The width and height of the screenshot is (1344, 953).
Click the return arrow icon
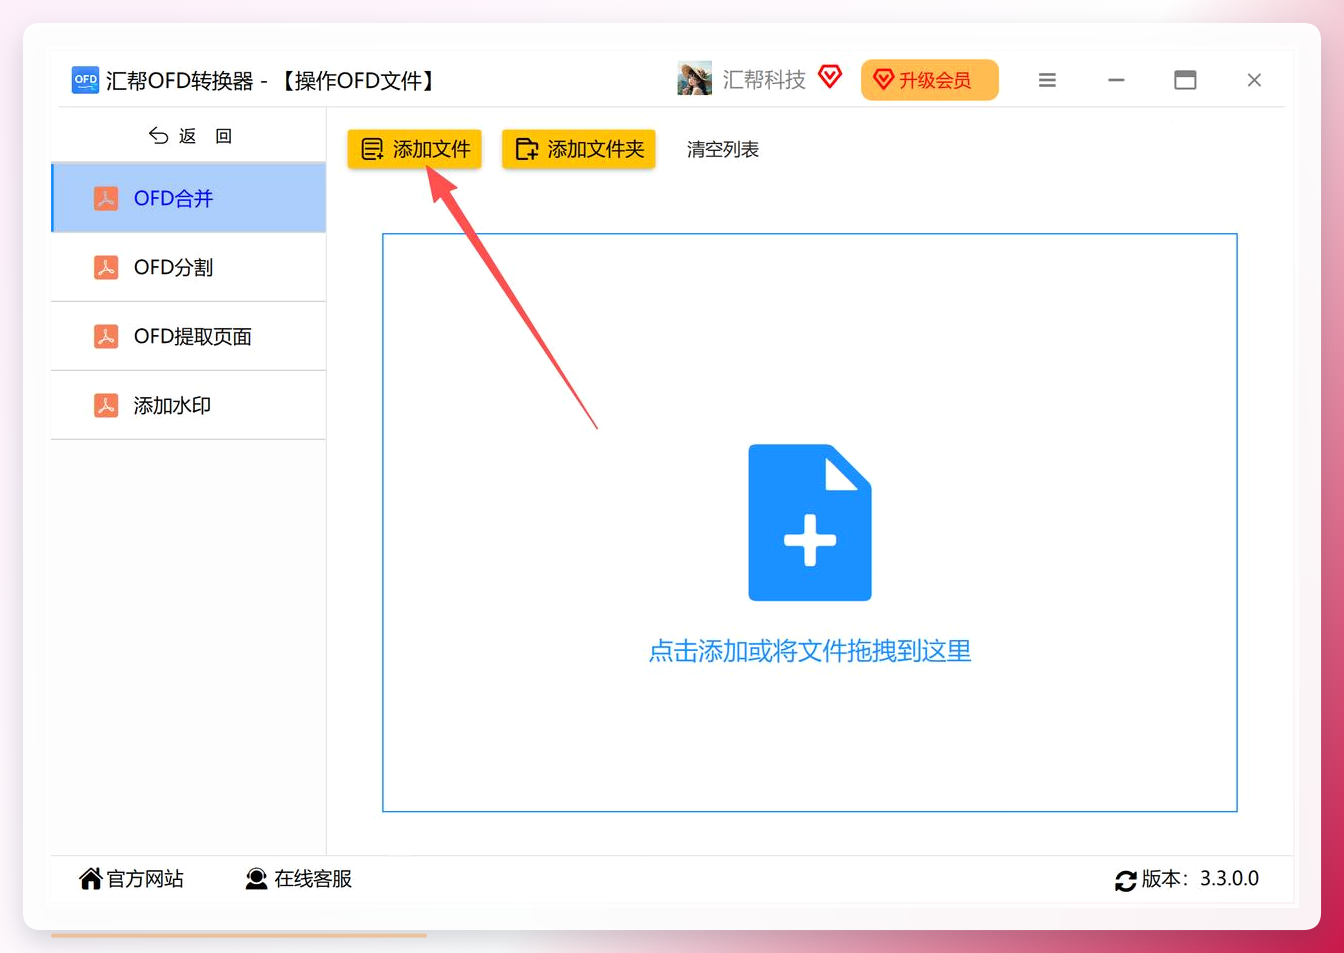coord(158,135)
